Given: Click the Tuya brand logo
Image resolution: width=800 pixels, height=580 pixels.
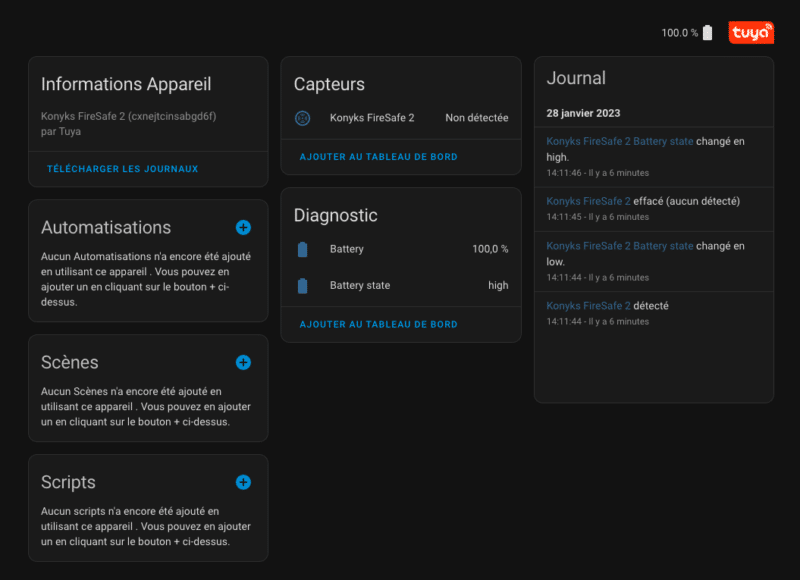Looking at the screenshot, I should point(750,33).
